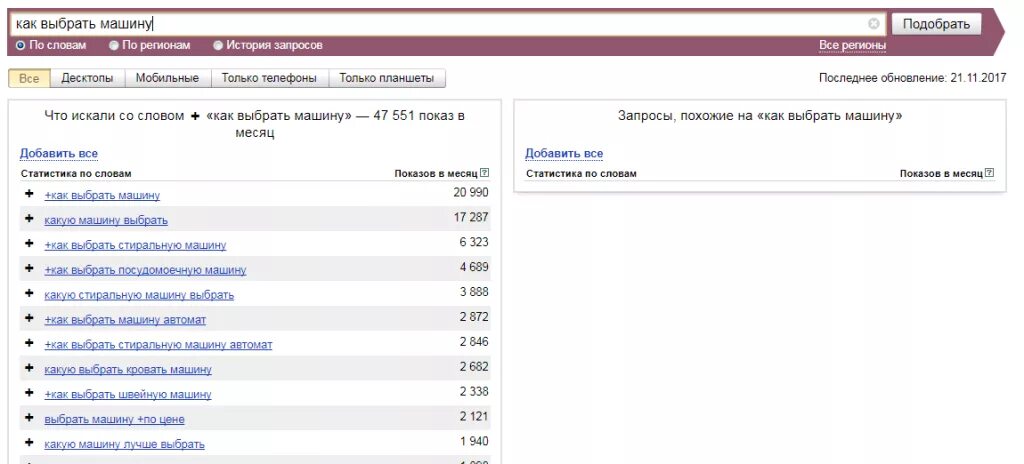
Task: Switch to the 'Мобильные' tab
Action: pos(167,78)
